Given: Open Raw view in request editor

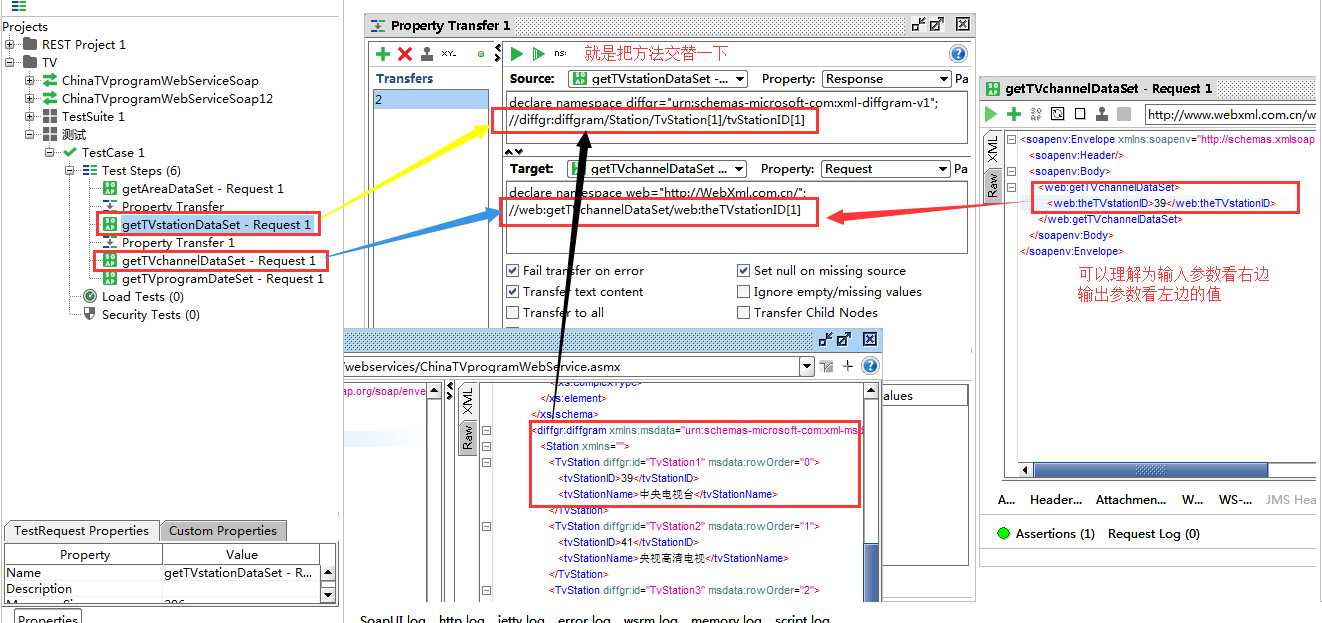Looking at the screenshot, I should tap(993, 185).
